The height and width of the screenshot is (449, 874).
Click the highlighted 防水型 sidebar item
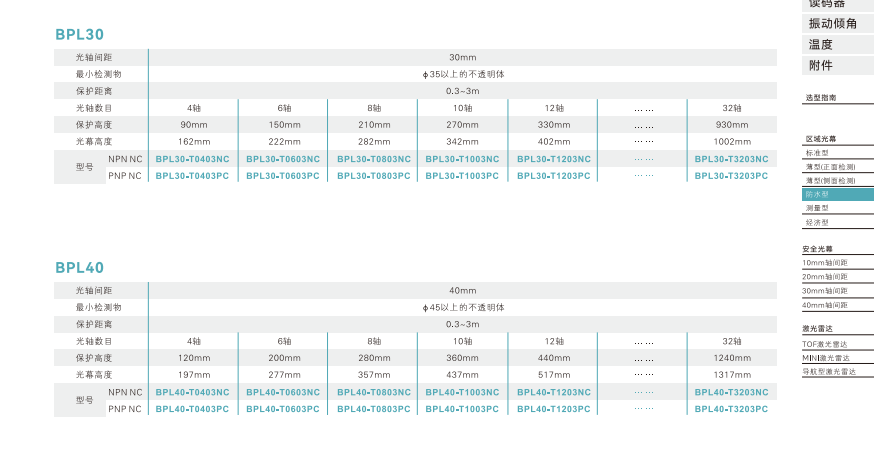[x=817, y=195]
